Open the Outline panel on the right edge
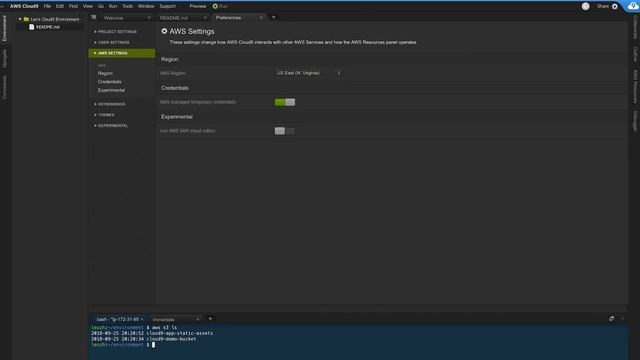640x360 pixels. pos(635,54)
